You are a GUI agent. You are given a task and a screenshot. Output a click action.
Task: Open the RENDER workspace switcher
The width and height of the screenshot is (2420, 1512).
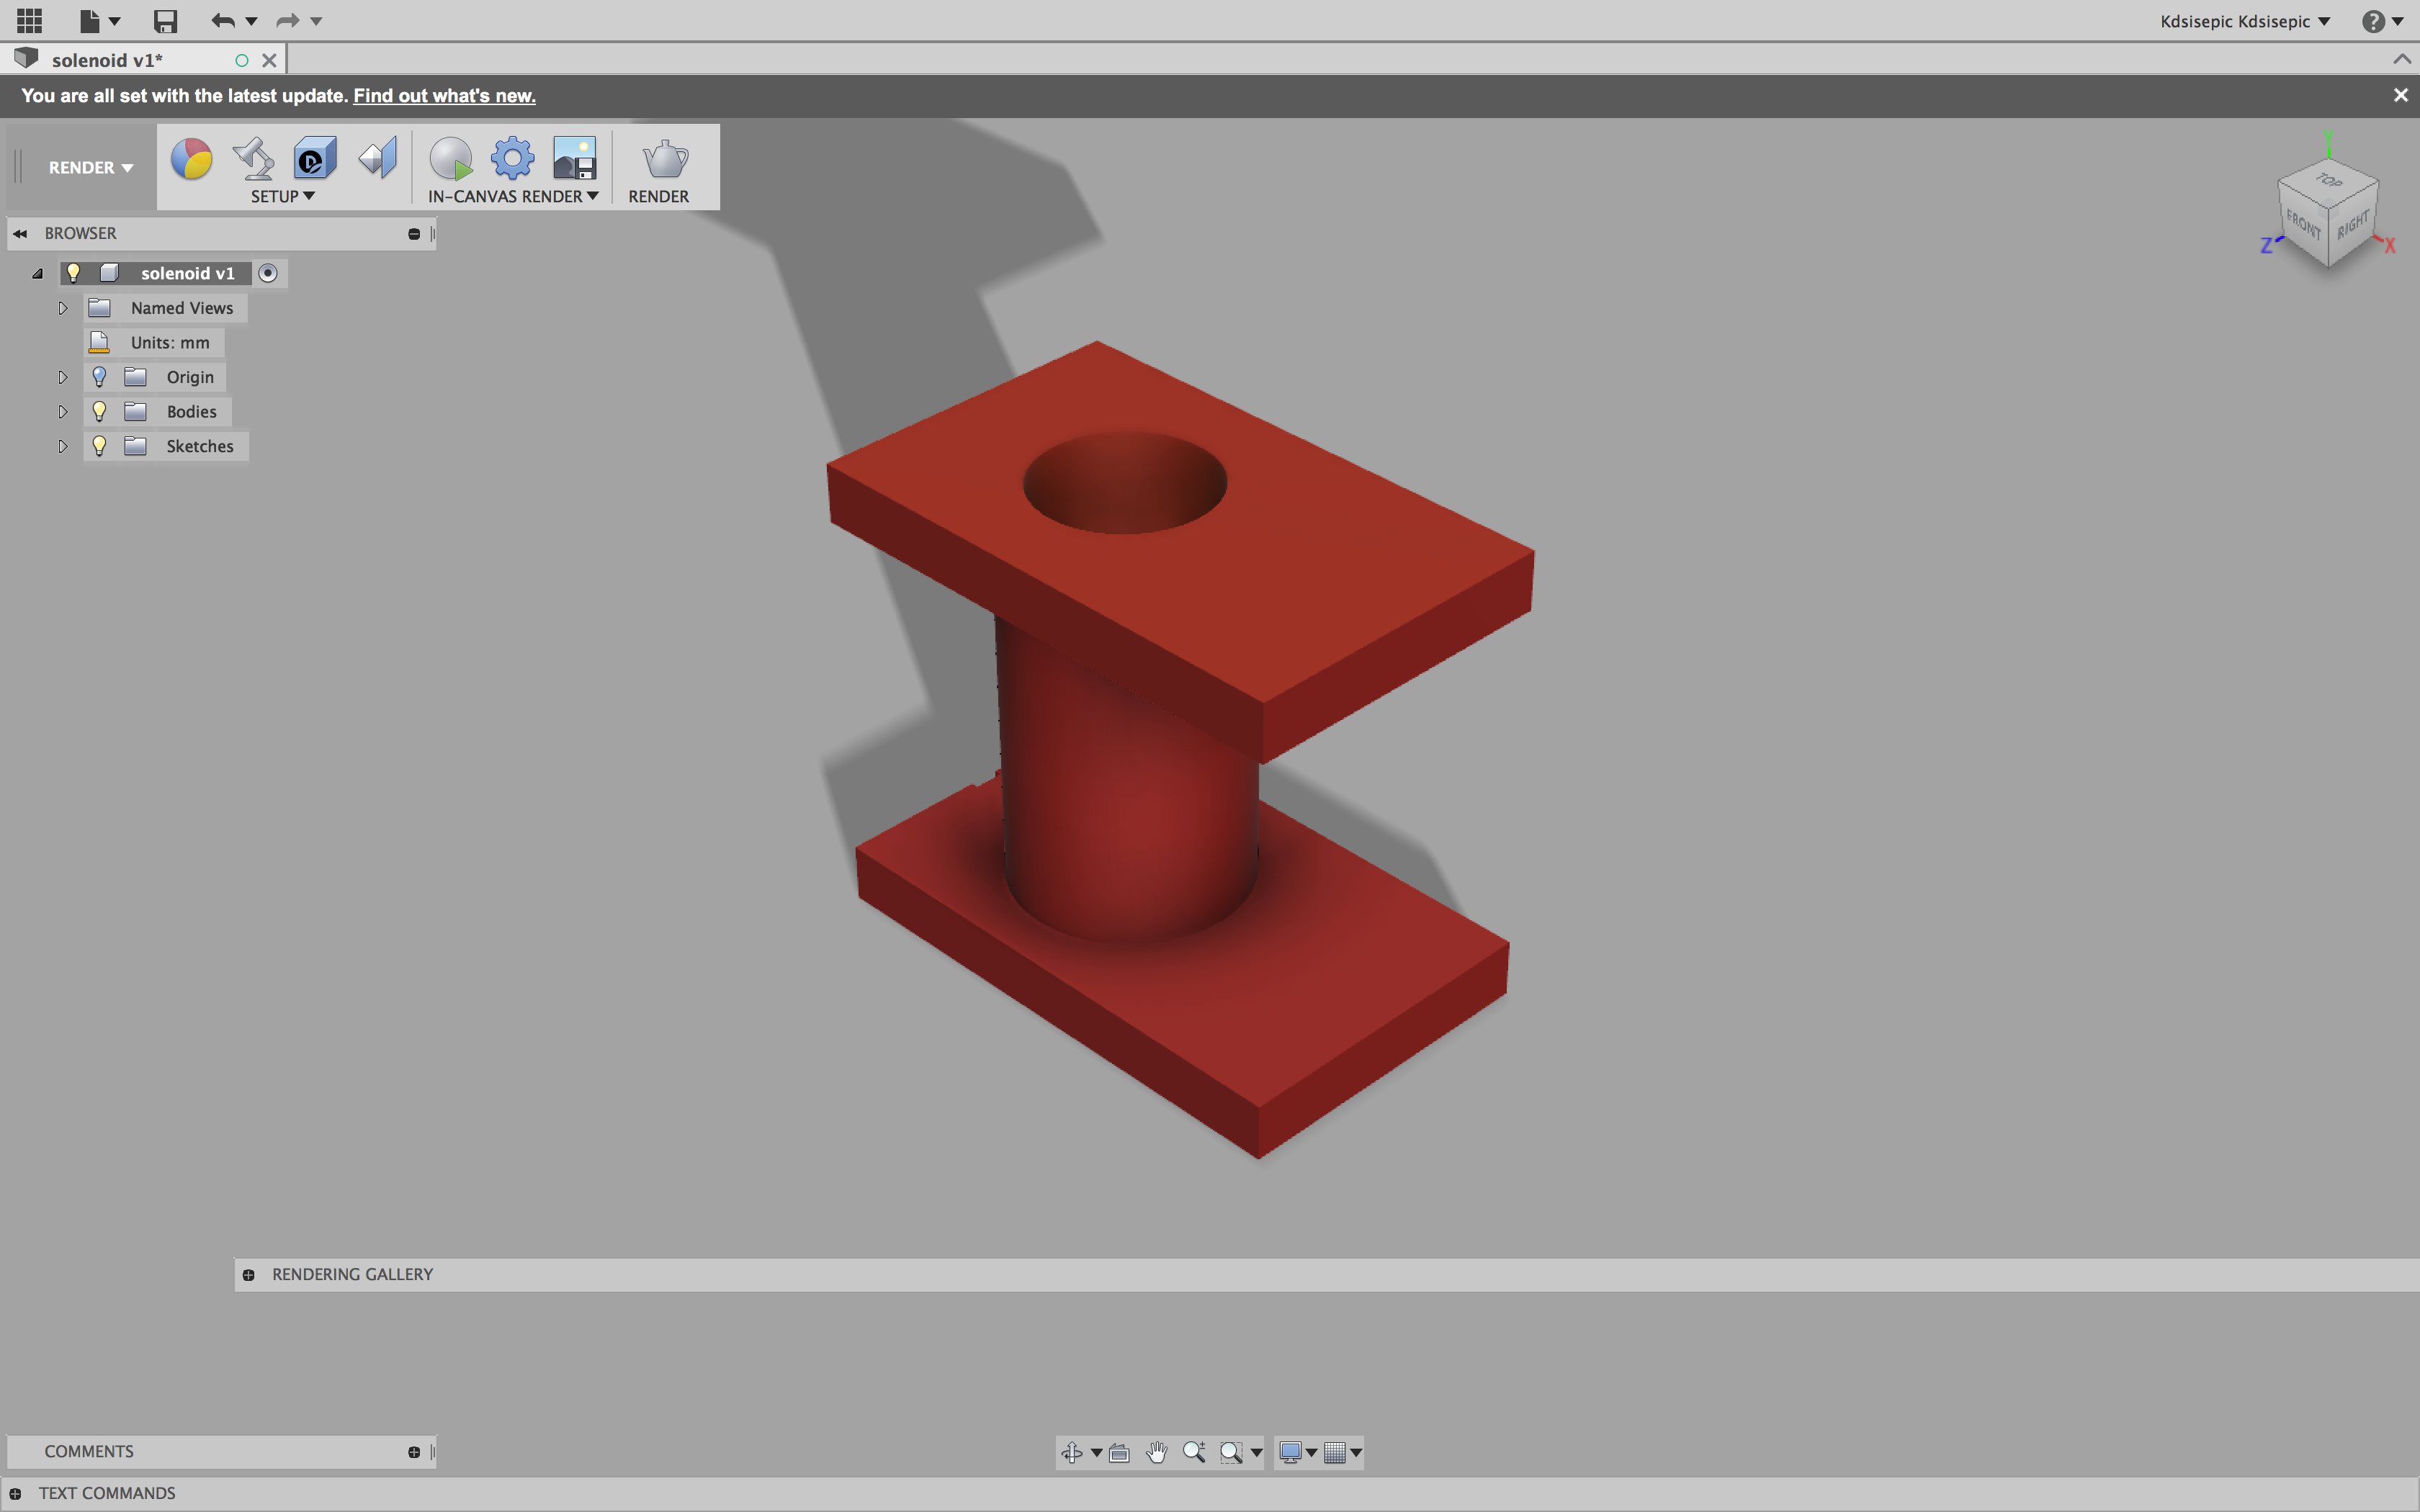90,167
